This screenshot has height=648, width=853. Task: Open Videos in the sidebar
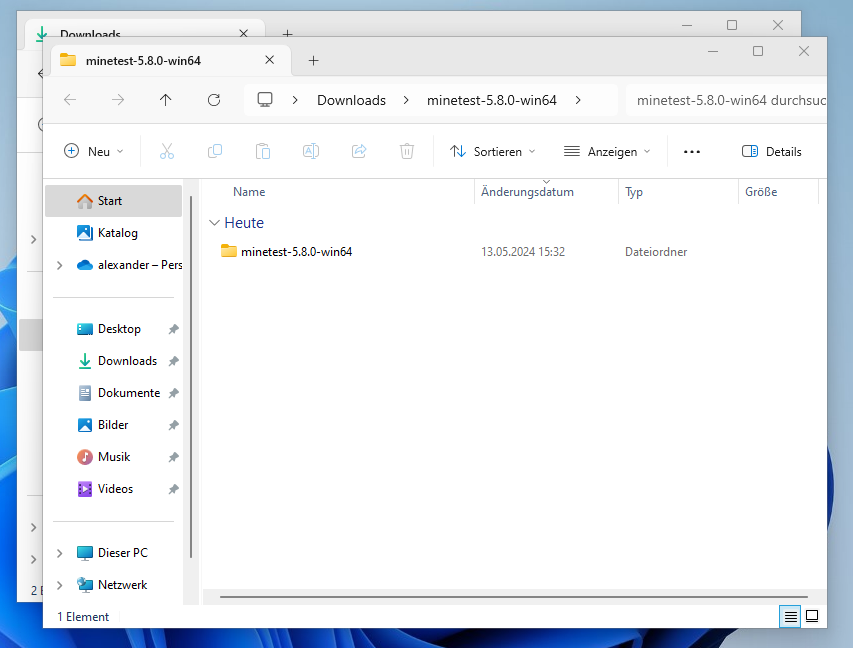[113, 489]
